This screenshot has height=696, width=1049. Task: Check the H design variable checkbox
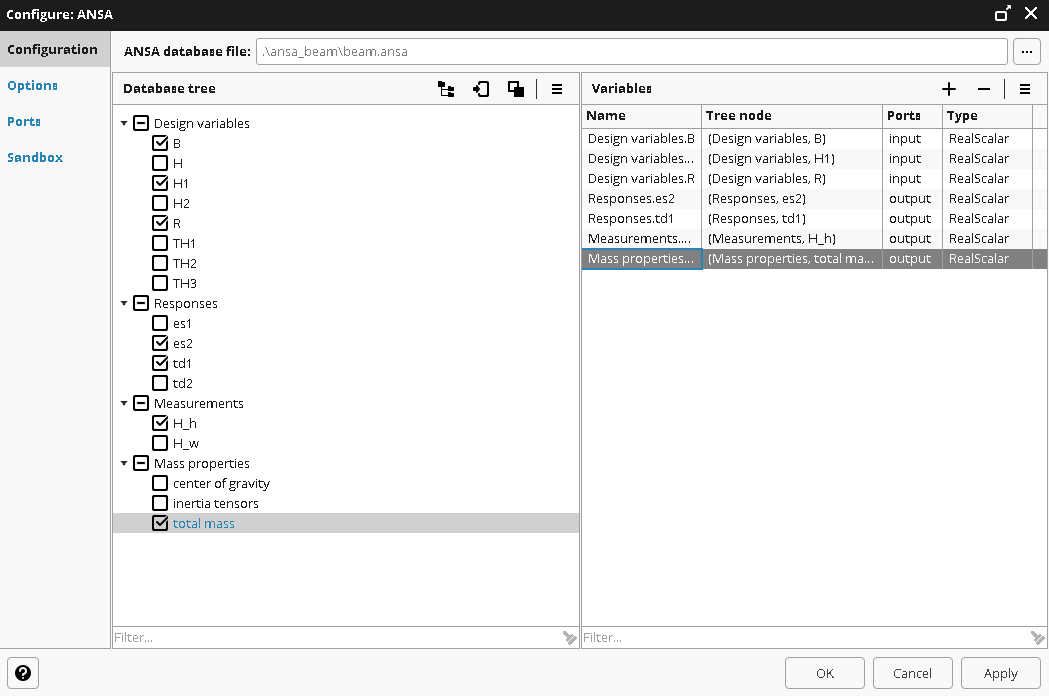pos(160,163)
